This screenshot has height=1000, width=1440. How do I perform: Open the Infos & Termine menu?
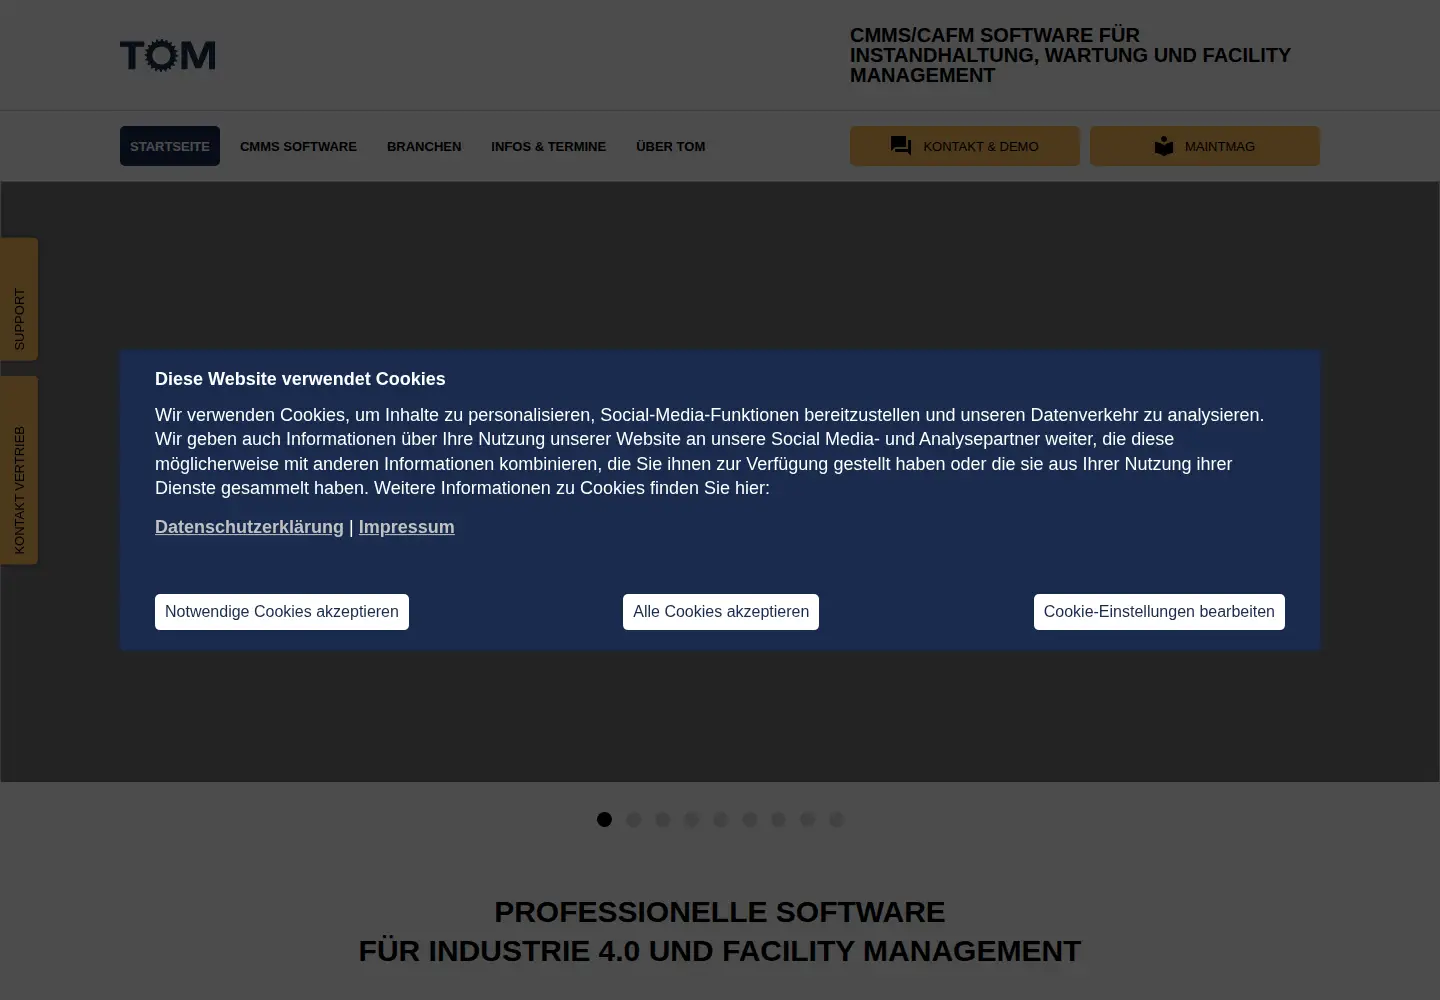pyautogui.click(x=548, y=146)
